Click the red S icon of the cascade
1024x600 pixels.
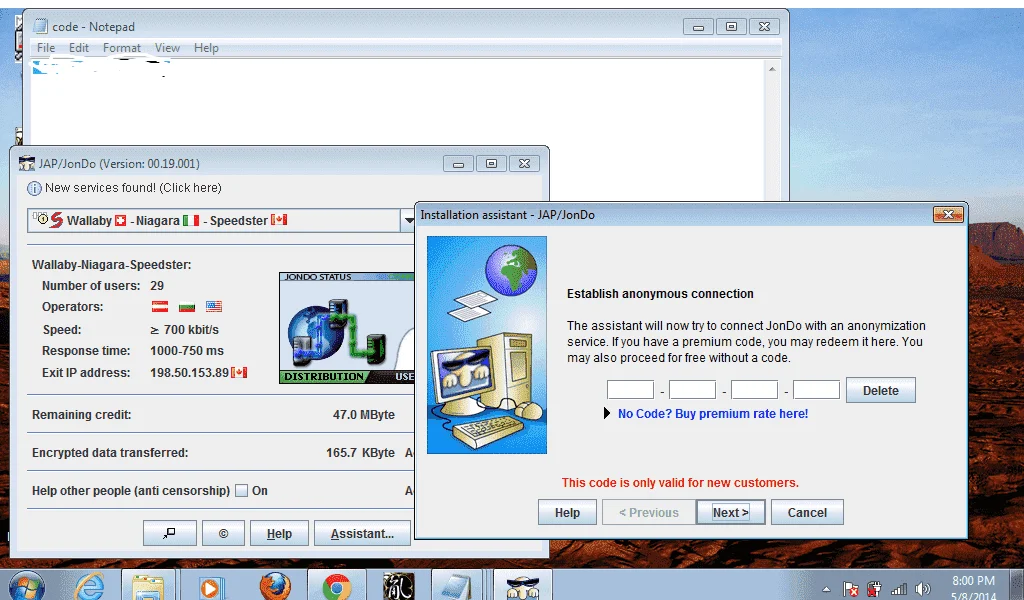[x=57, y=220]
